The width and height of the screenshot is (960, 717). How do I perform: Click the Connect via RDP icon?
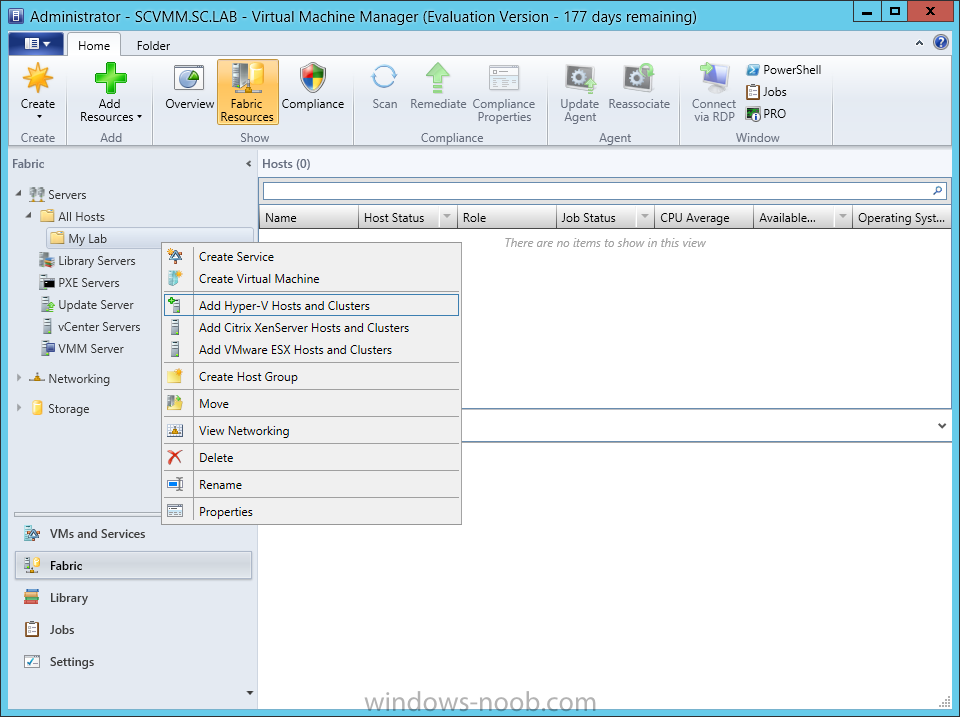[x=713, y=78]
